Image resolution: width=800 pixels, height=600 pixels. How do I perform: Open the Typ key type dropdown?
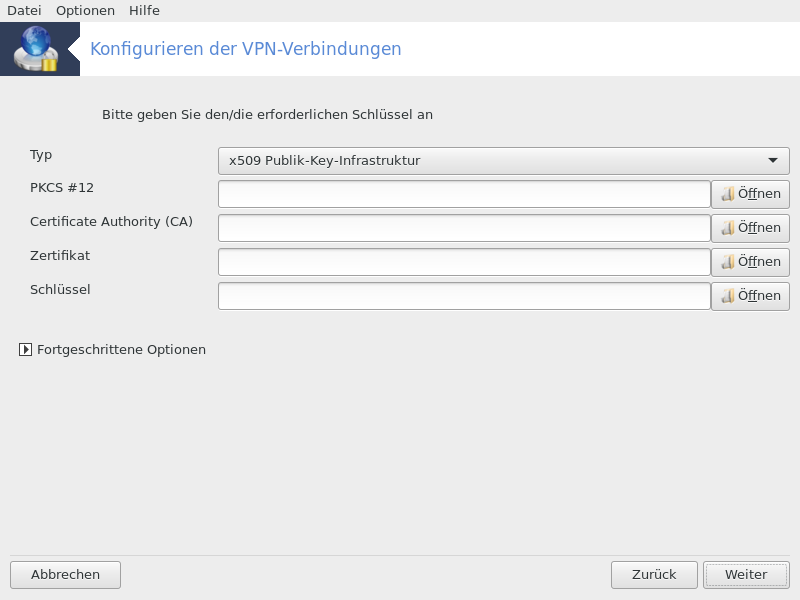(x=504, y=161)
